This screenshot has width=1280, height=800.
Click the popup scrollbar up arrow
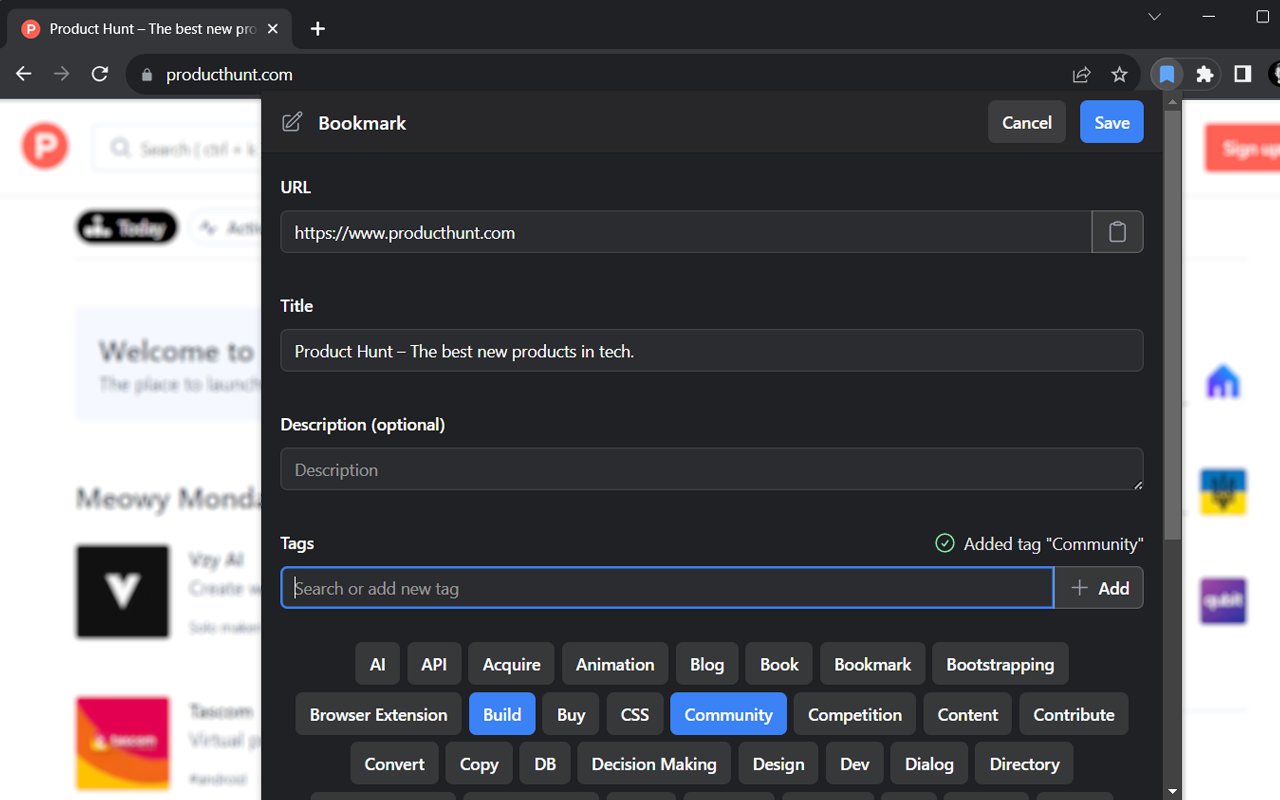point(1173,100)
